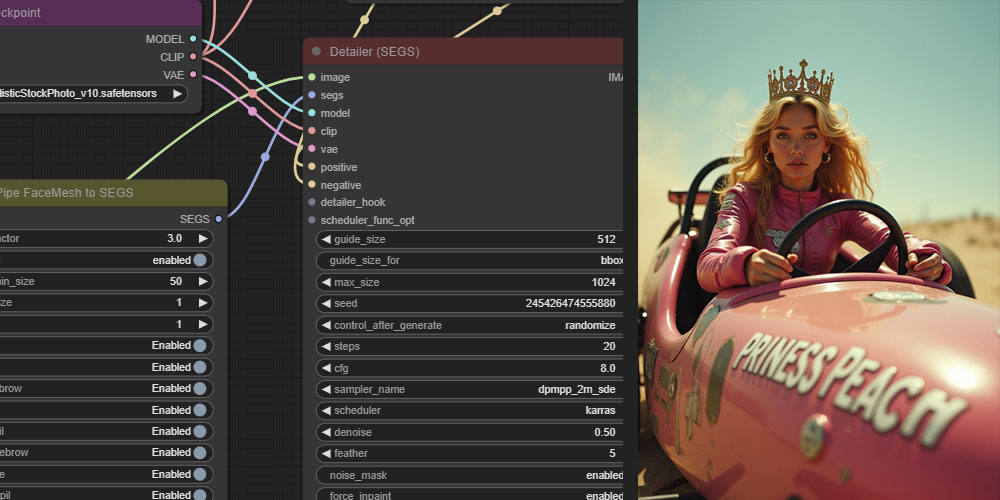The width and height of the screenshot is (1000, 500).
Task: Click previous arrow on scheduler selector
Action: [x=326, y=410]
